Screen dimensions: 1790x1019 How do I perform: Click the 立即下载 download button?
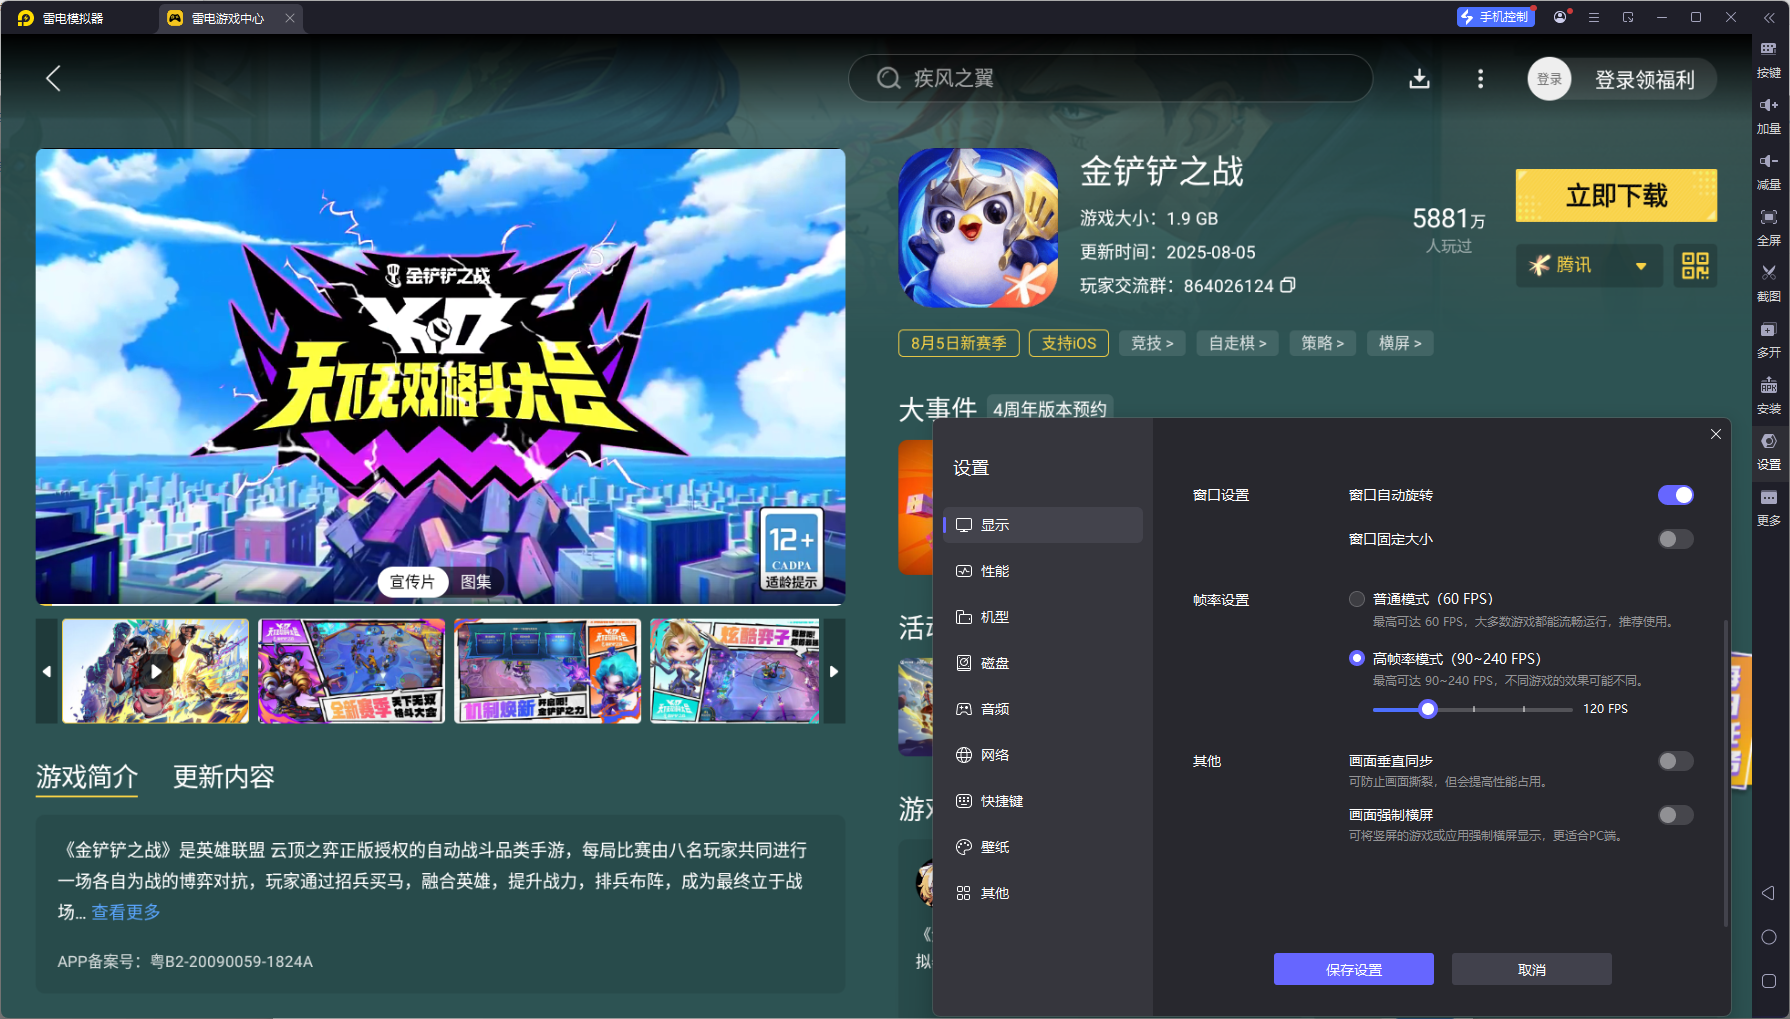pyautogui.click(x=1616, y=195)
